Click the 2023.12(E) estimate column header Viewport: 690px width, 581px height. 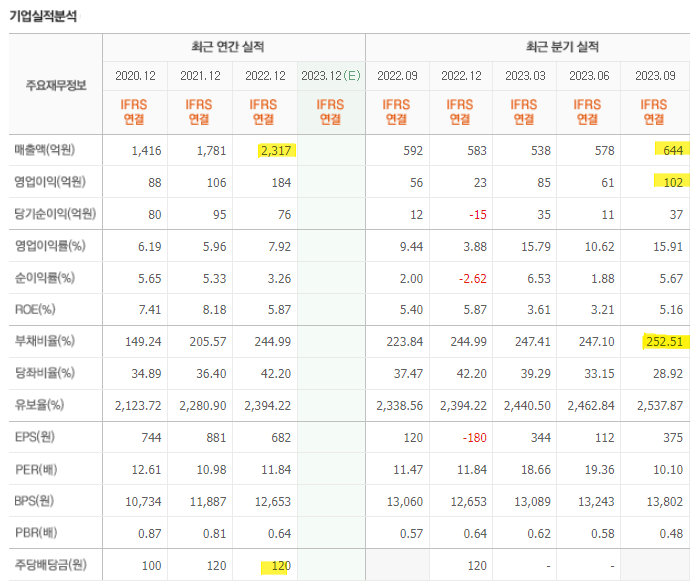(331, 76)
